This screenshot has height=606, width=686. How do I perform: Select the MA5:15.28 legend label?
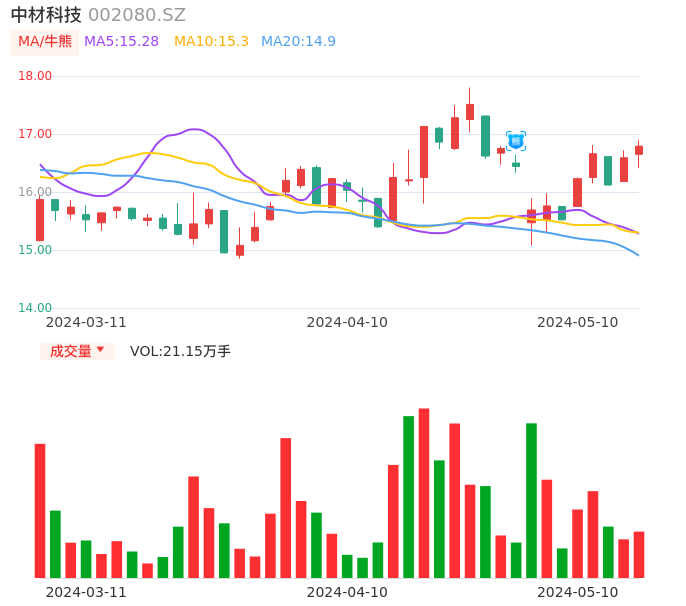click(121, 41)
